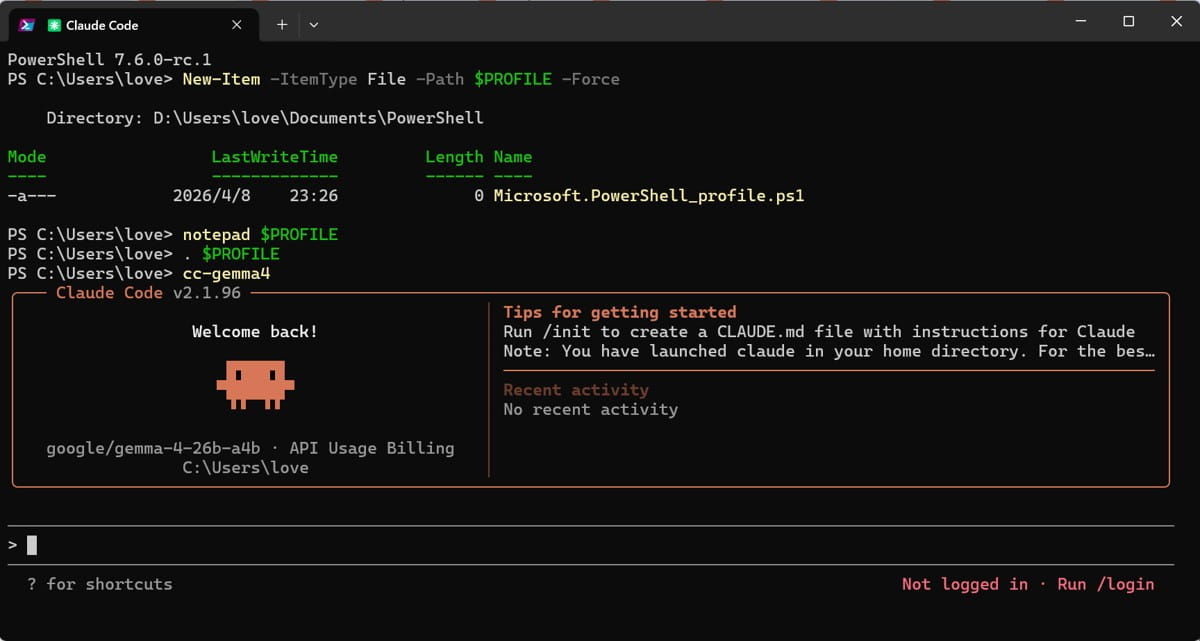Close the terminal window
The width and height of the screenshot is (1200, 641).
pos(1175,21)
